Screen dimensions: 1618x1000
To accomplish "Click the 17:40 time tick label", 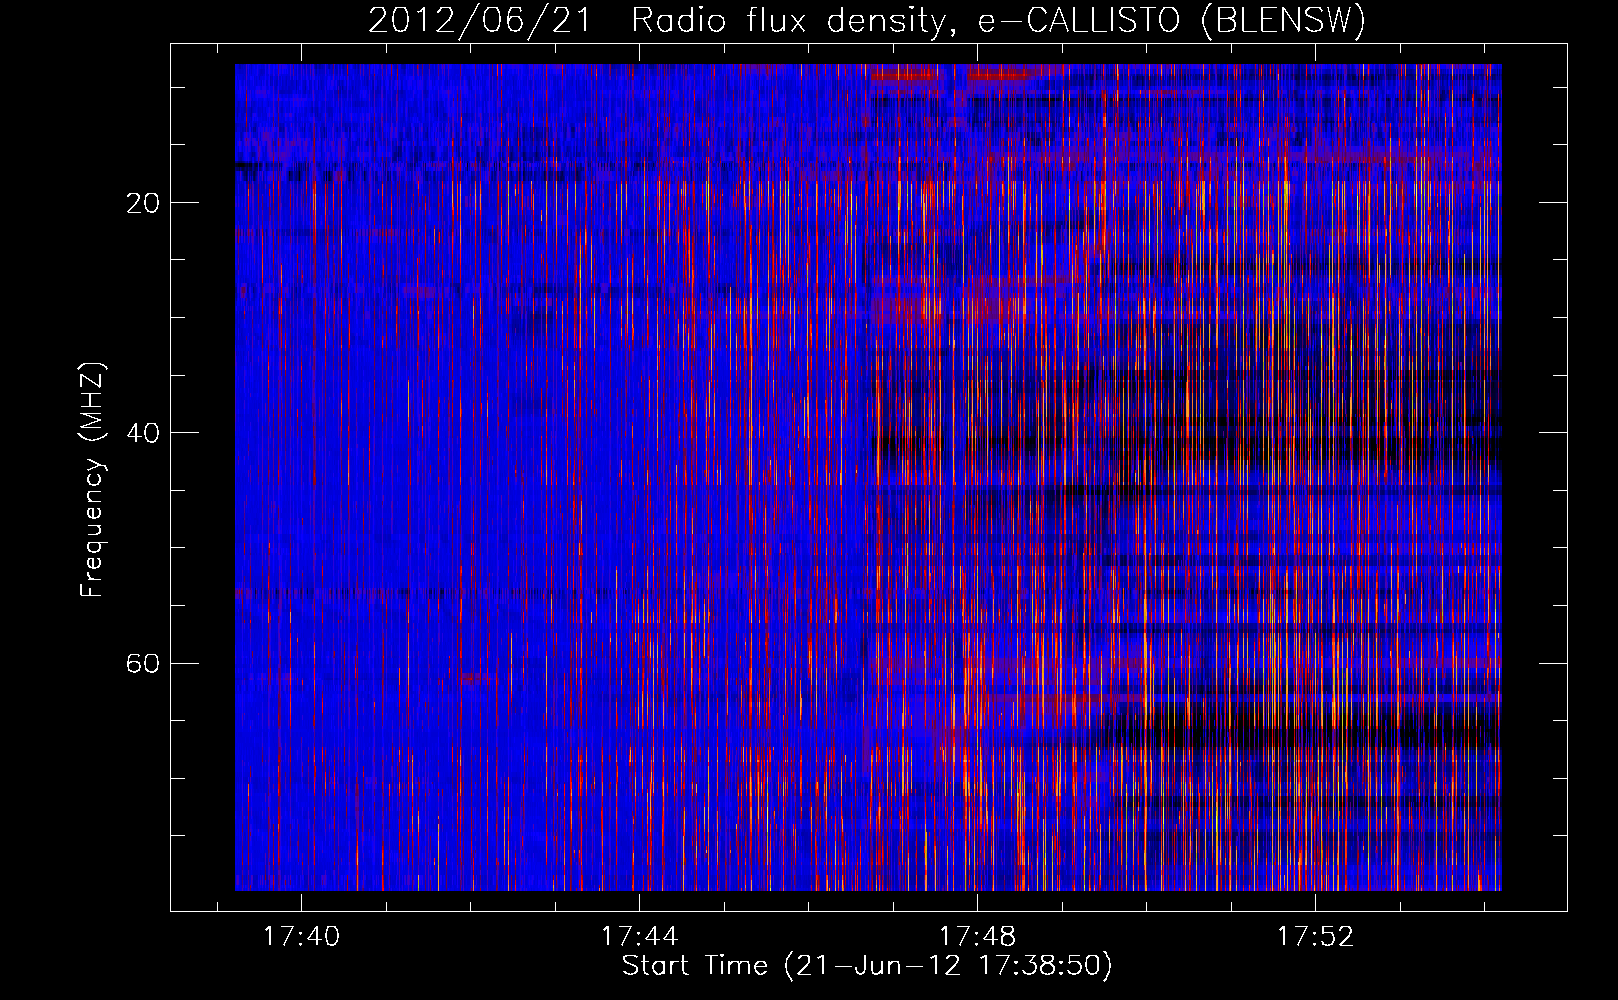I will (x=301, y=936).
